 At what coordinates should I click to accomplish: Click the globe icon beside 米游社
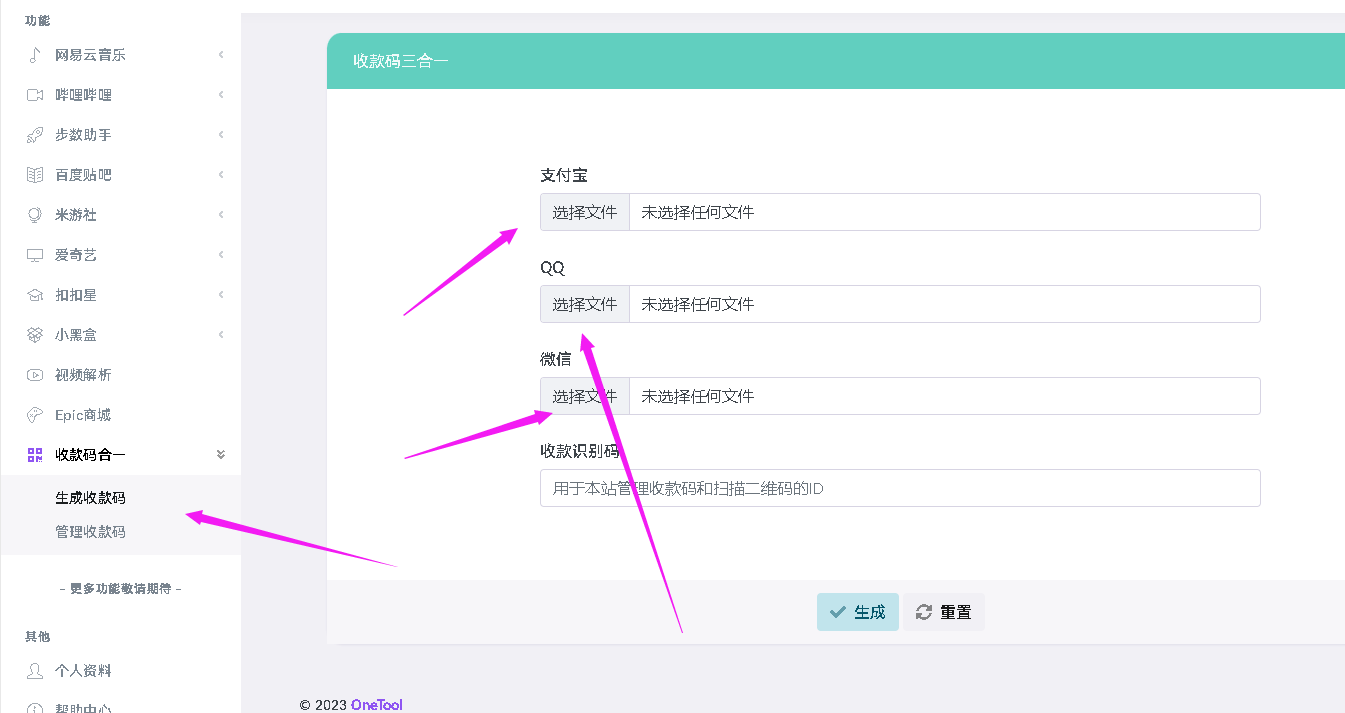pos(35,215)
